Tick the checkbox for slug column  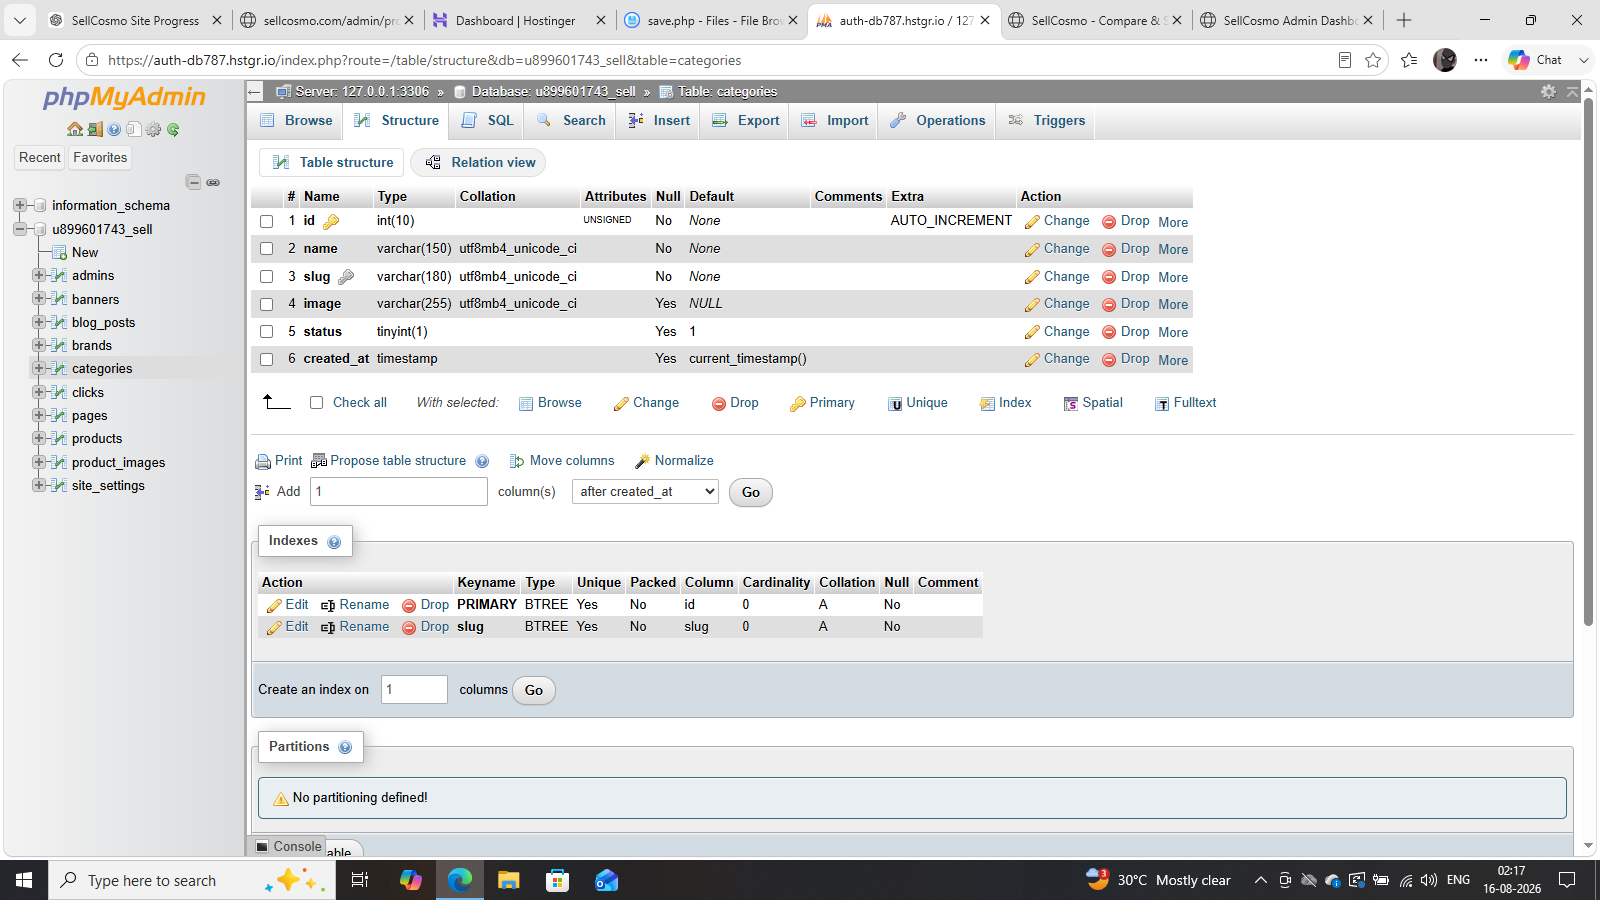click(x=266, y=277)
